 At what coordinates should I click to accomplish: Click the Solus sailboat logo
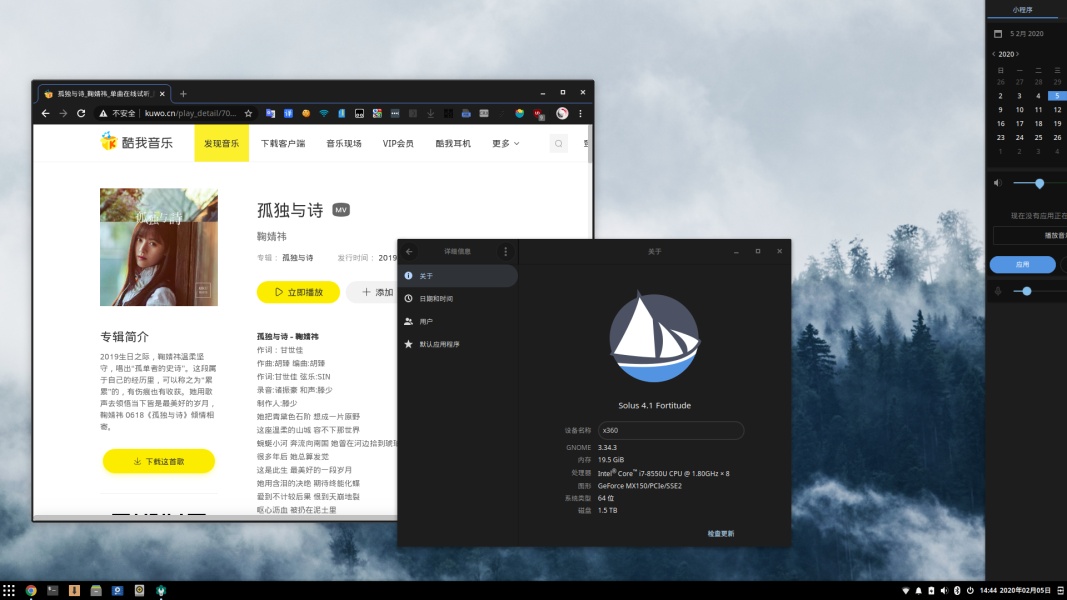[x=655, y=337]
